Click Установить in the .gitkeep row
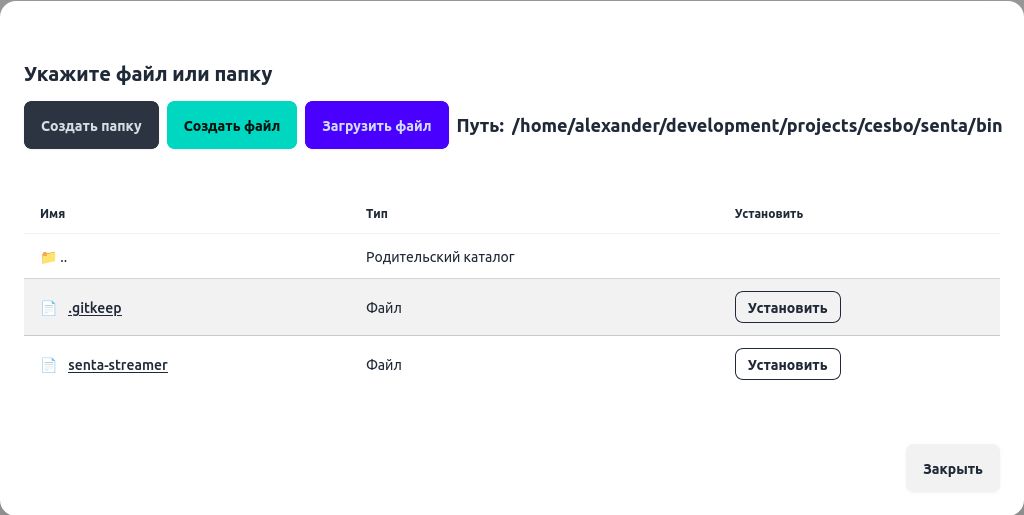Screen dimensions: 1024x515 tap(787, 307)
